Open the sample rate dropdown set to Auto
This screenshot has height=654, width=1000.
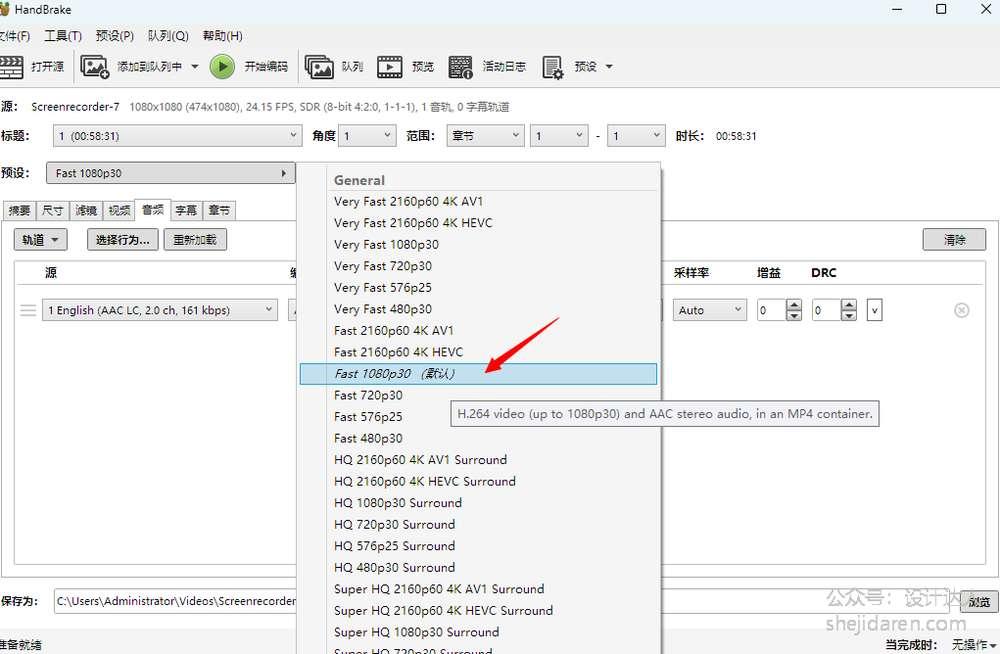click(709, 310)
